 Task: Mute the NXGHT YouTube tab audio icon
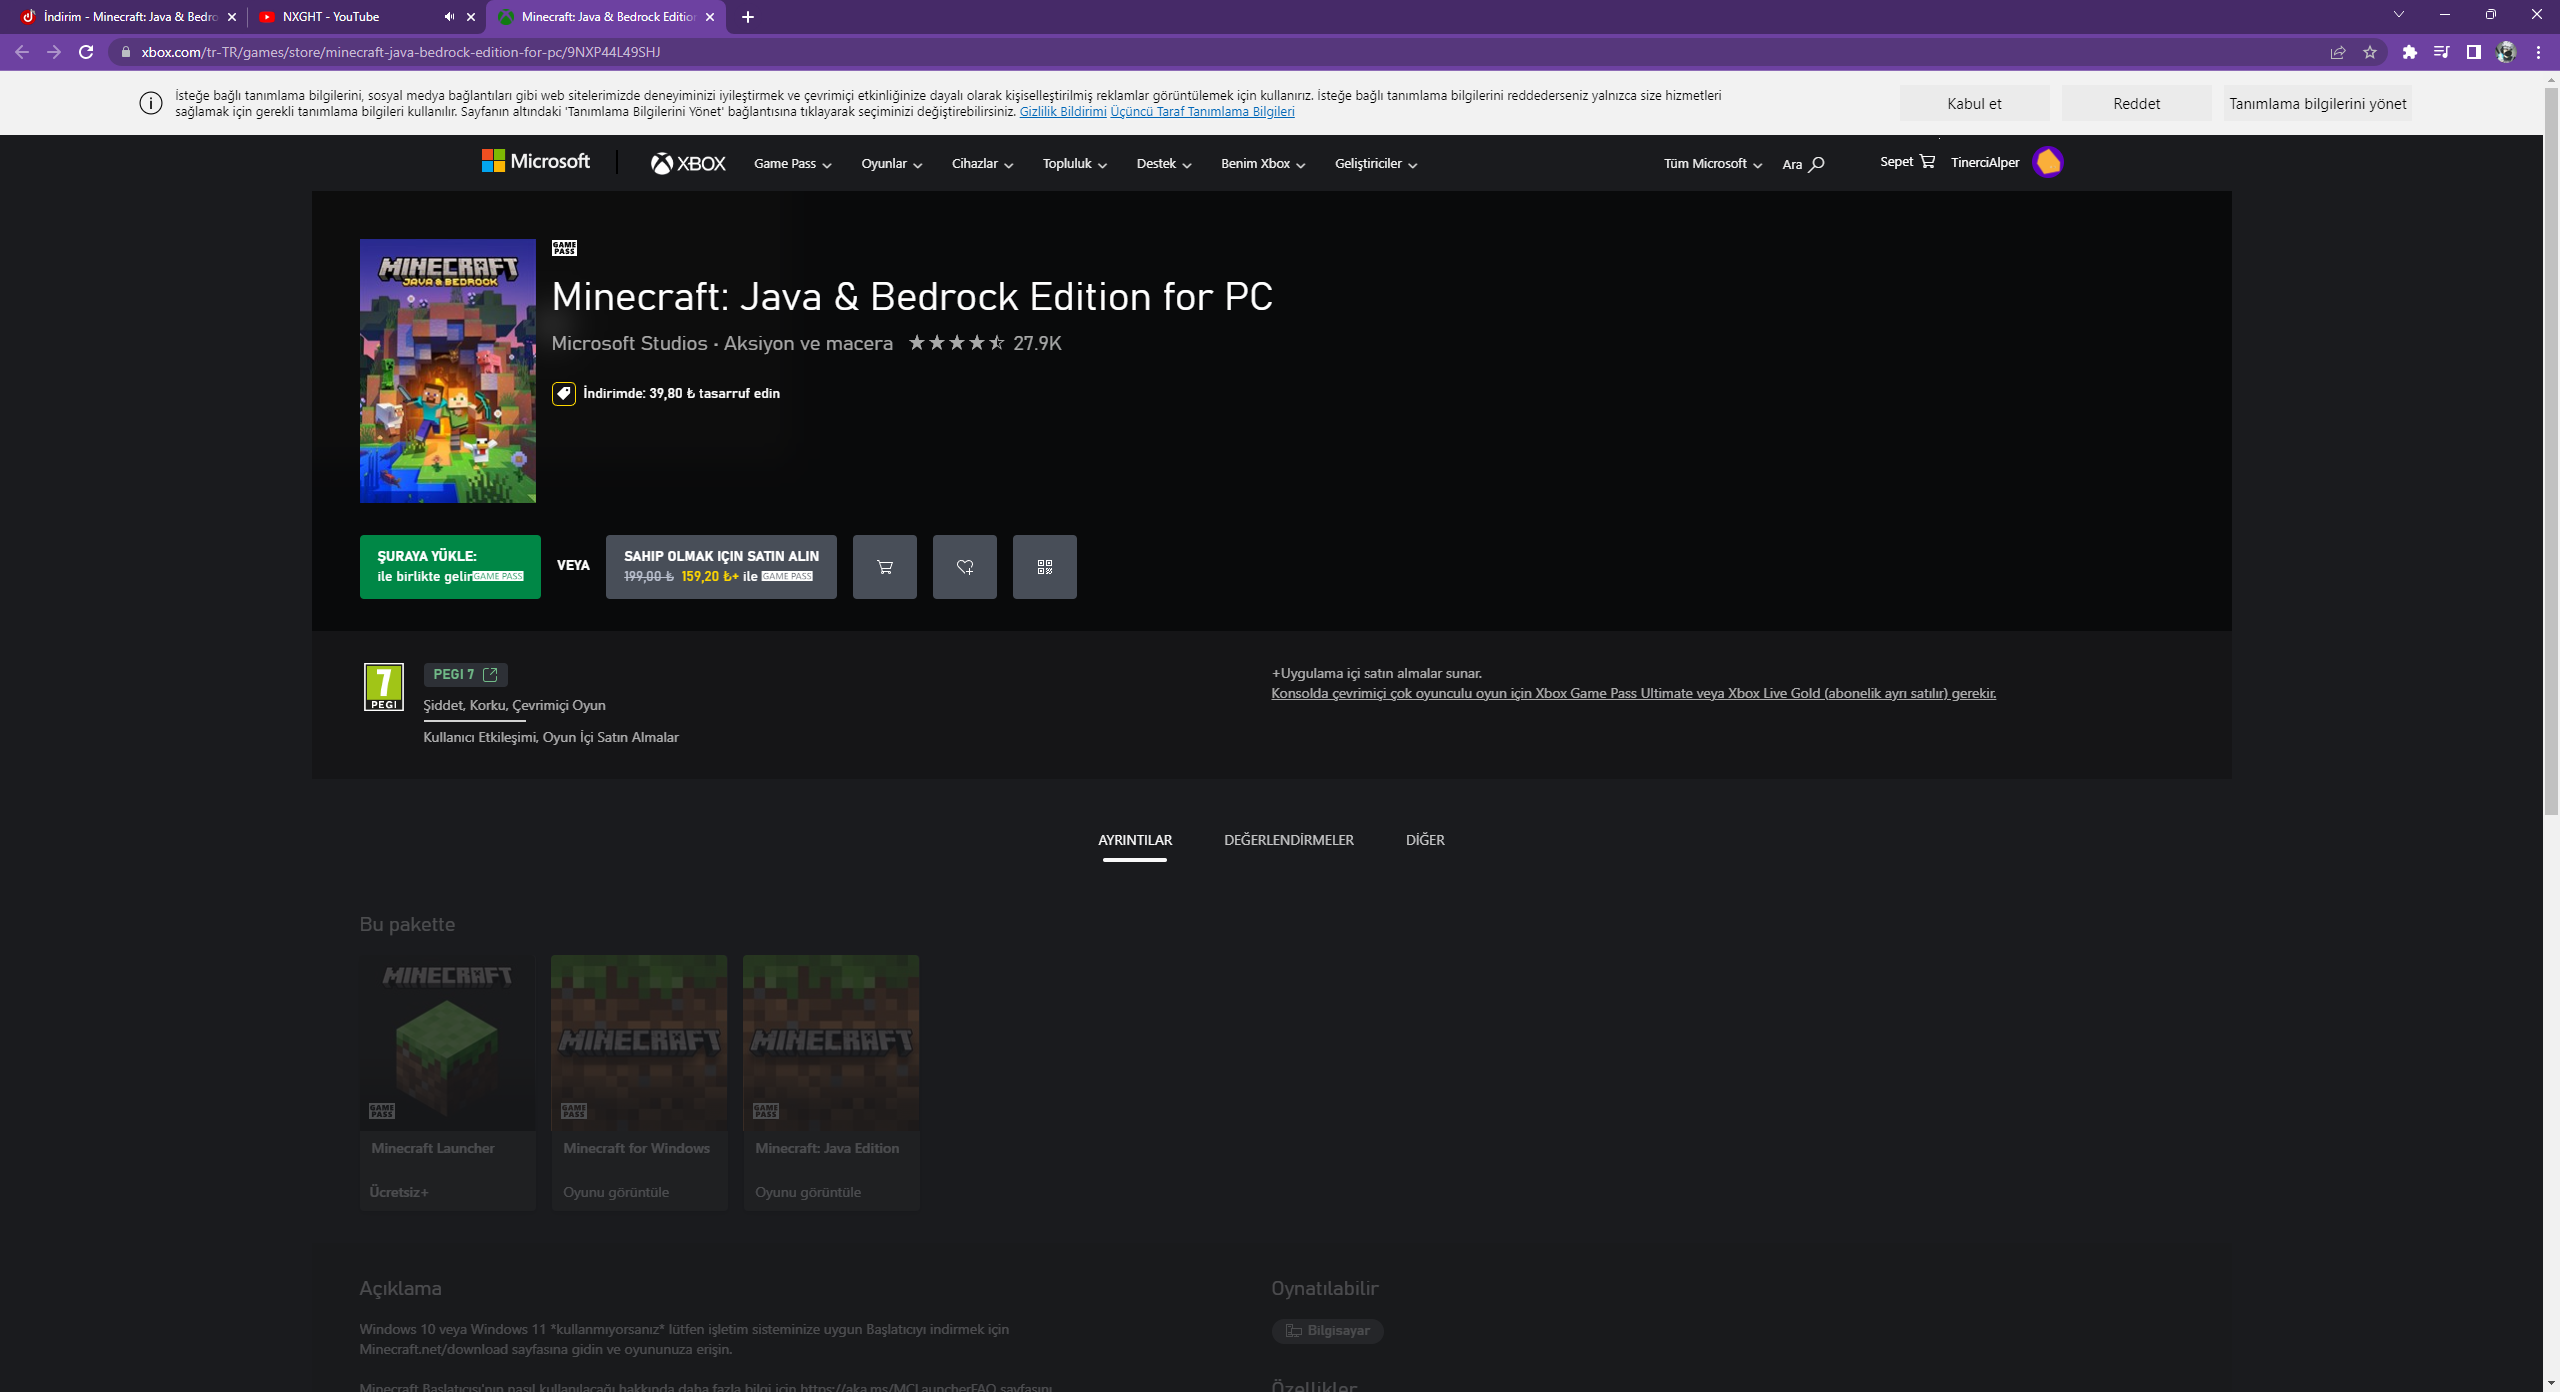click(449, 17)
